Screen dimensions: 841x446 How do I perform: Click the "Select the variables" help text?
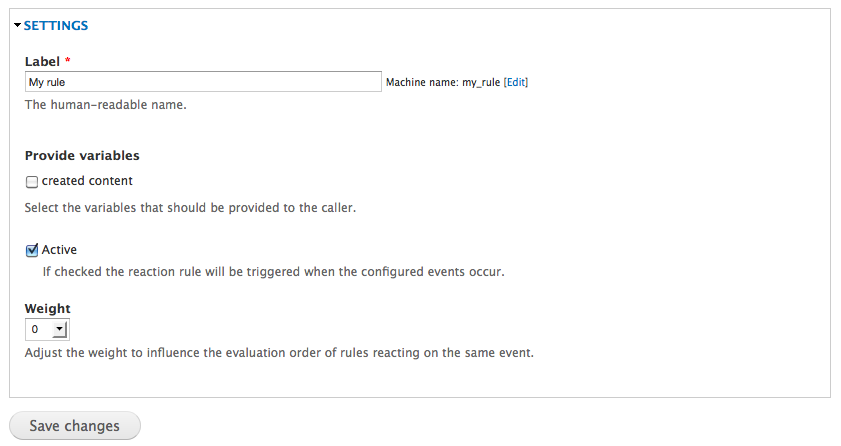click(x=190, y=208)
